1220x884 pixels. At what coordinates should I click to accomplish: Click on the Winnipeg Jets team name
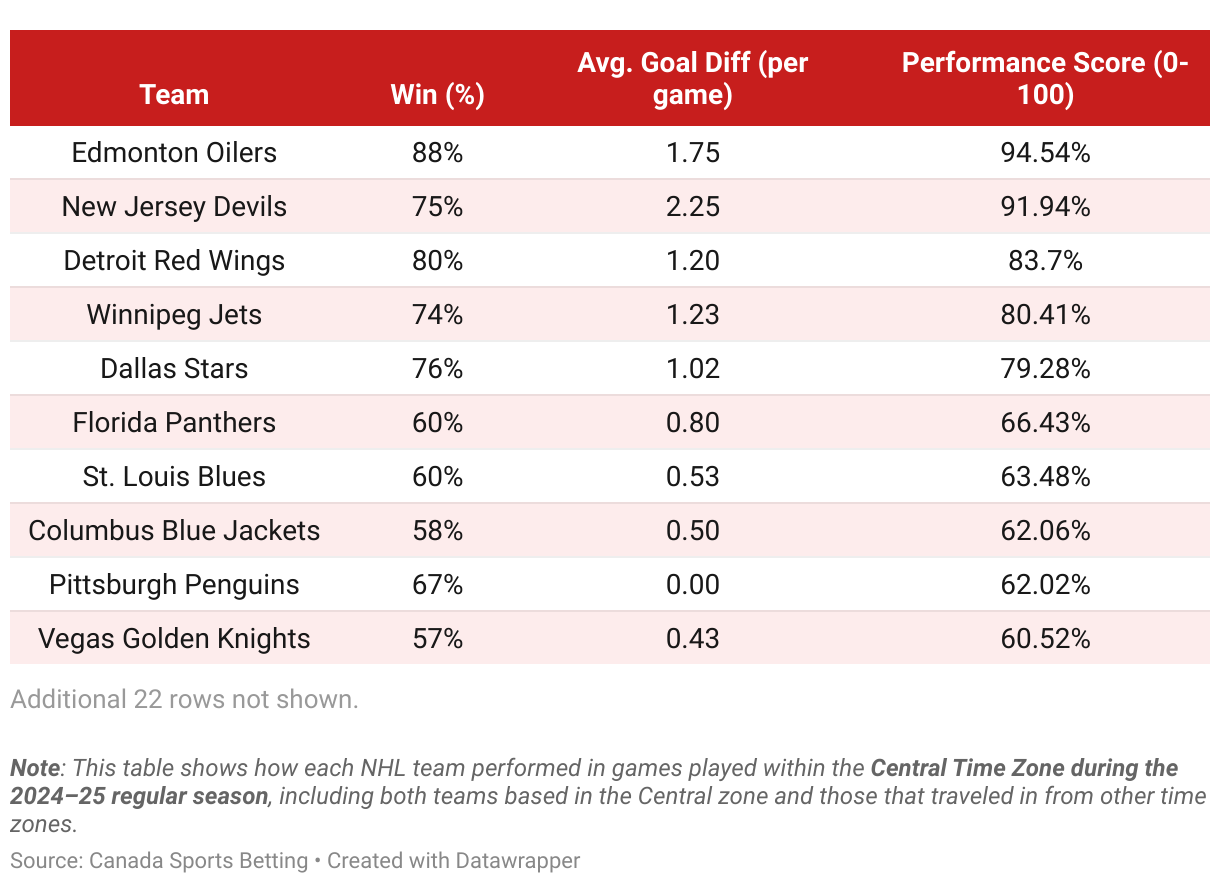tap(174, 315)
